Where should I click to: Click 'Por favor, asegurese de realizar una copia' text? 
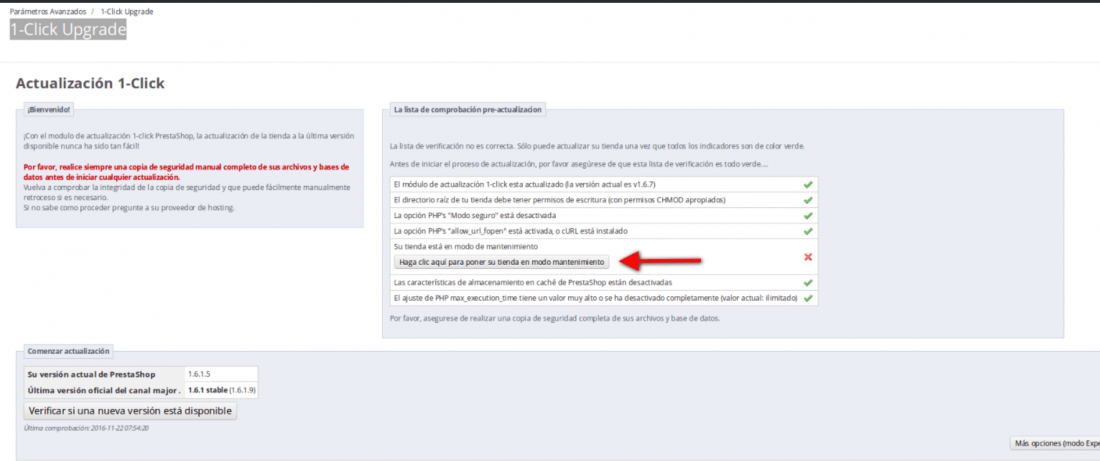[x=555, y=318]
